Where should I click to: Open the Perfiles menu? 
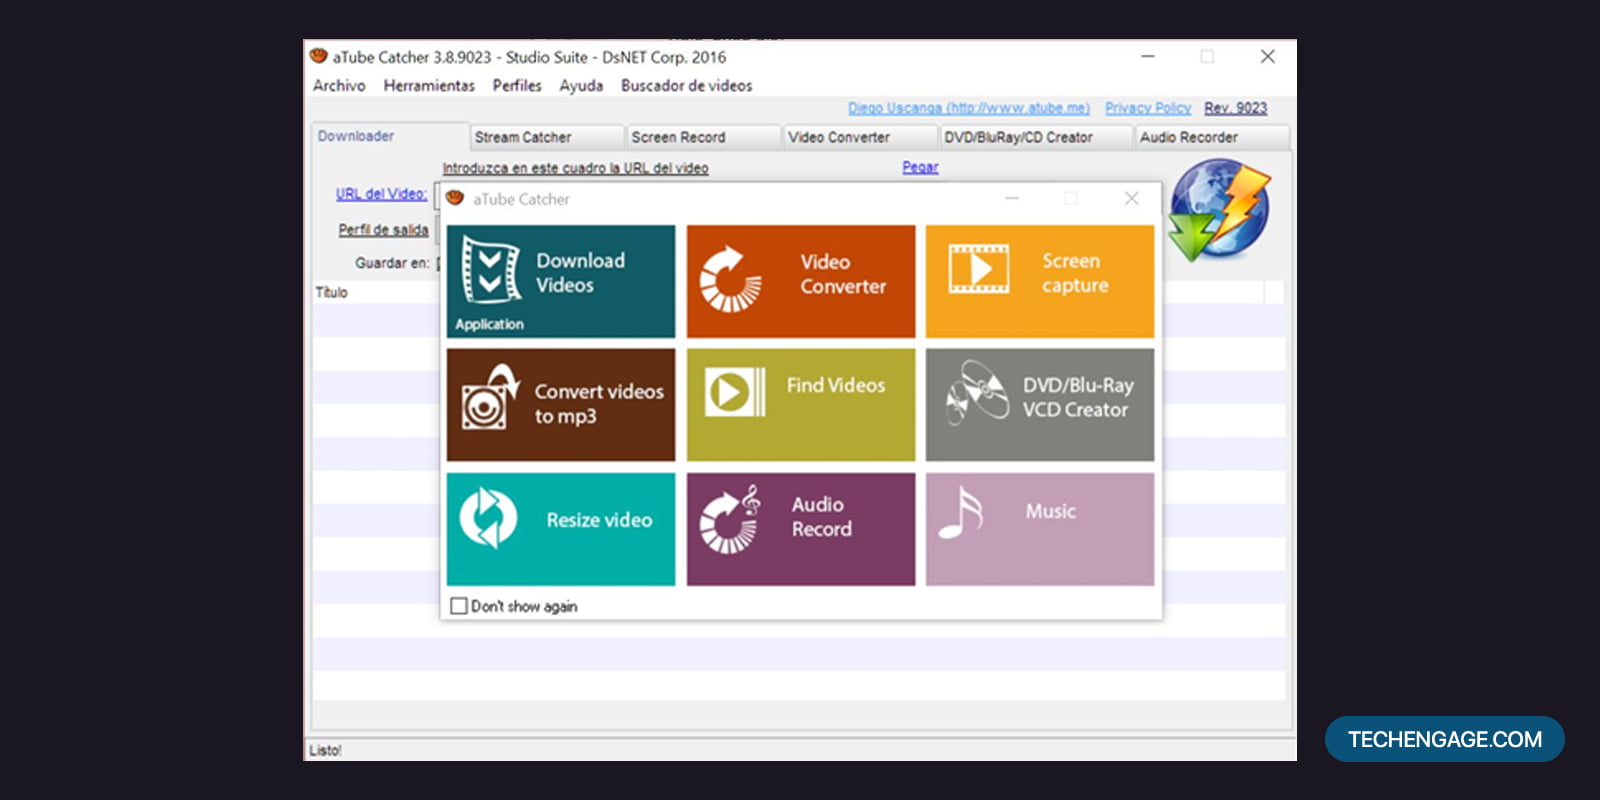517,86
